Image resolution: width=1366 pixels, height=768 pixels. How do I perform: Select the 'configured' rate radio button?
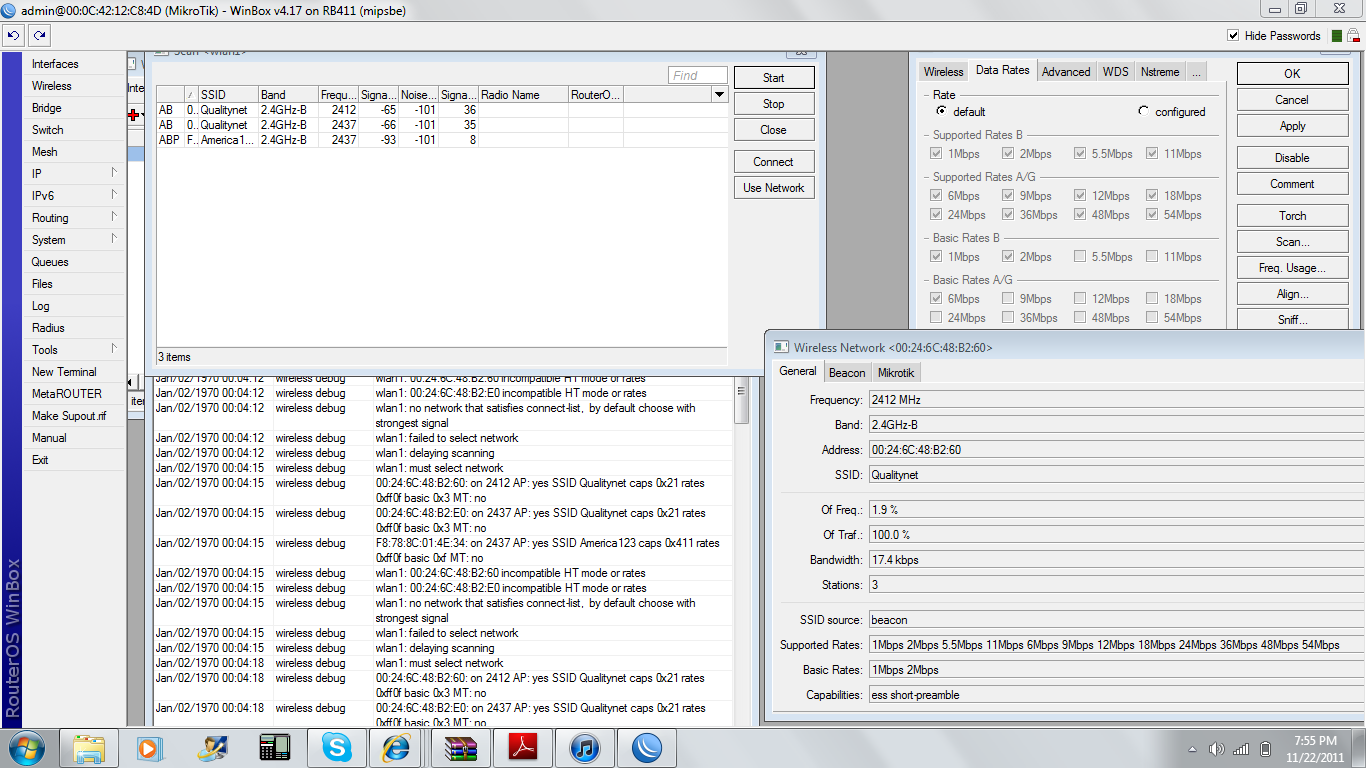pyautogui.click(x=1143, y=111)
